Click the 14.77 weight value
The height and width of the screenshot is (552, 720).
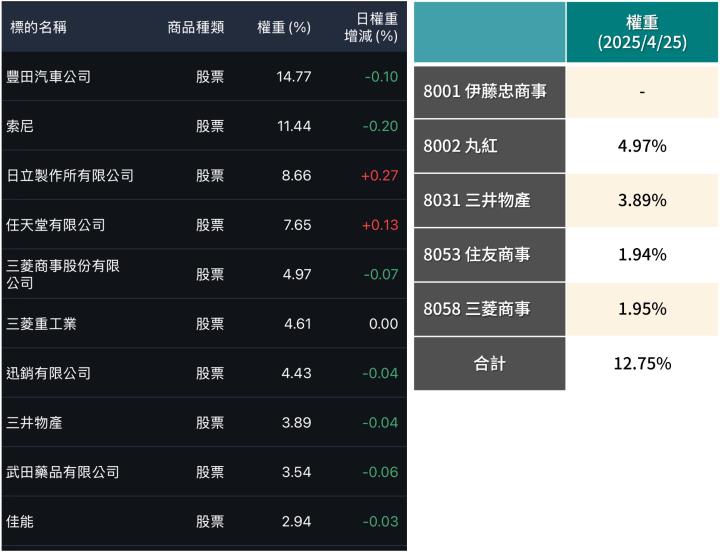(294, 77)
